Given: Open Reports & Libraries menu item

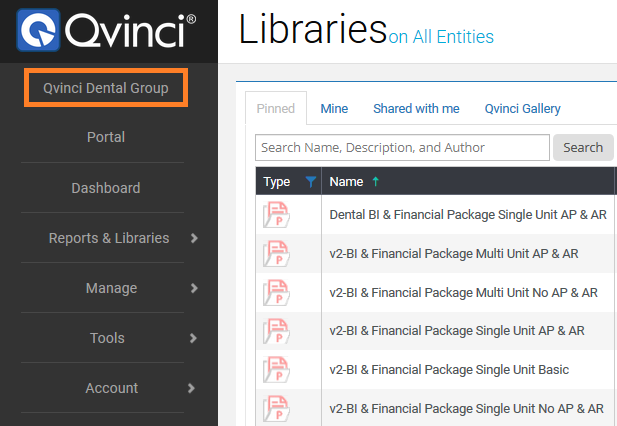Looking at the screenshot, I should (x=109, y=238).
